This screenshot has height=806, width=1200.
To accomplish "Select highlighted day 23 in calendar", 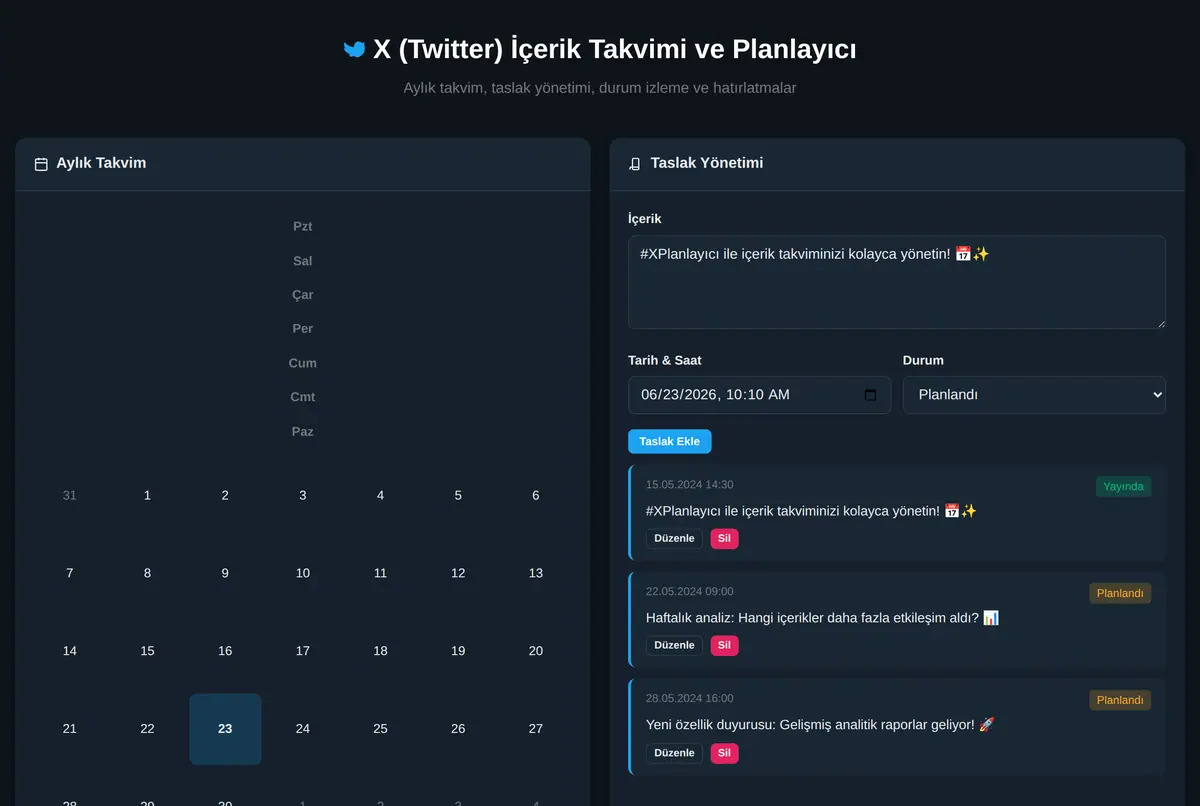I will 225,729.
